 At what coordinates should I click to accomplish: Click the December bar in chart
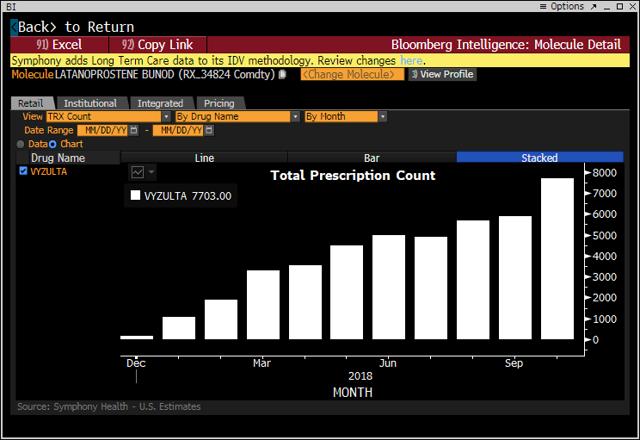point(137,338)
